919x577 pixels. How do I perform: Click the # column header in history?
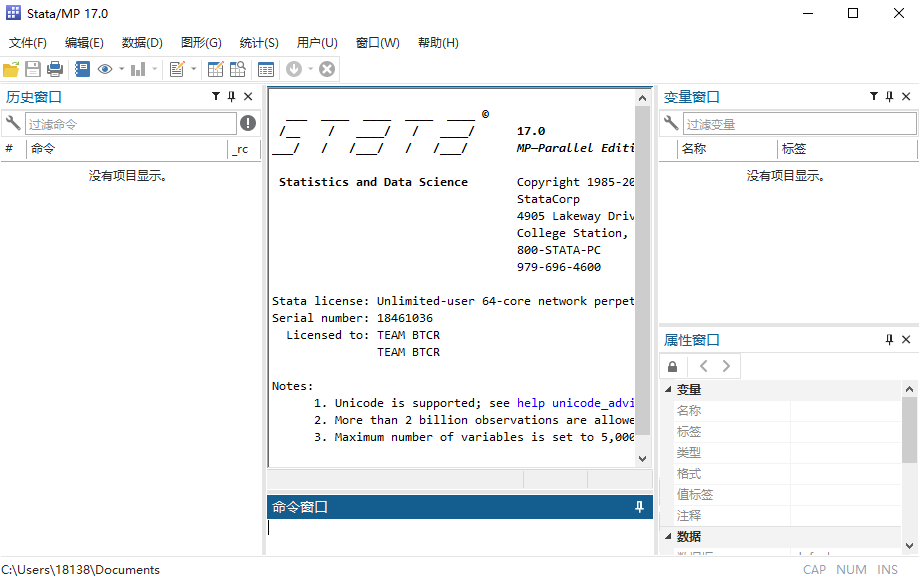click(x=13, y=149)
